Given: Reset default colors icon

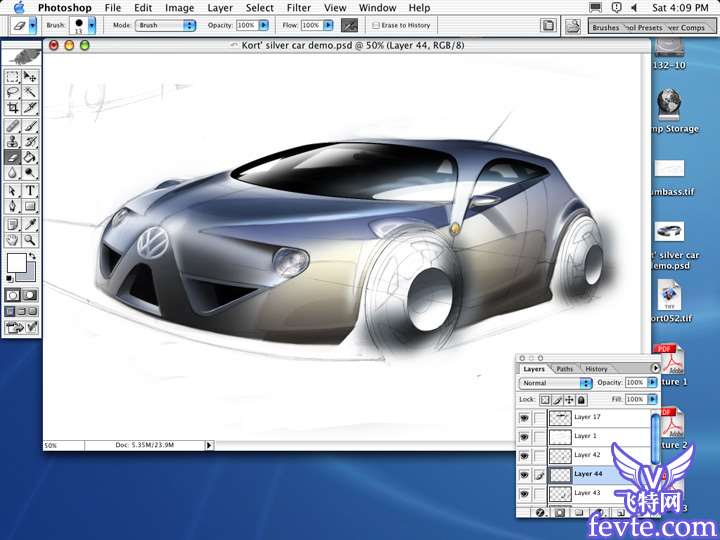Looking at the screenshot, I should click(x=10, y=278).
